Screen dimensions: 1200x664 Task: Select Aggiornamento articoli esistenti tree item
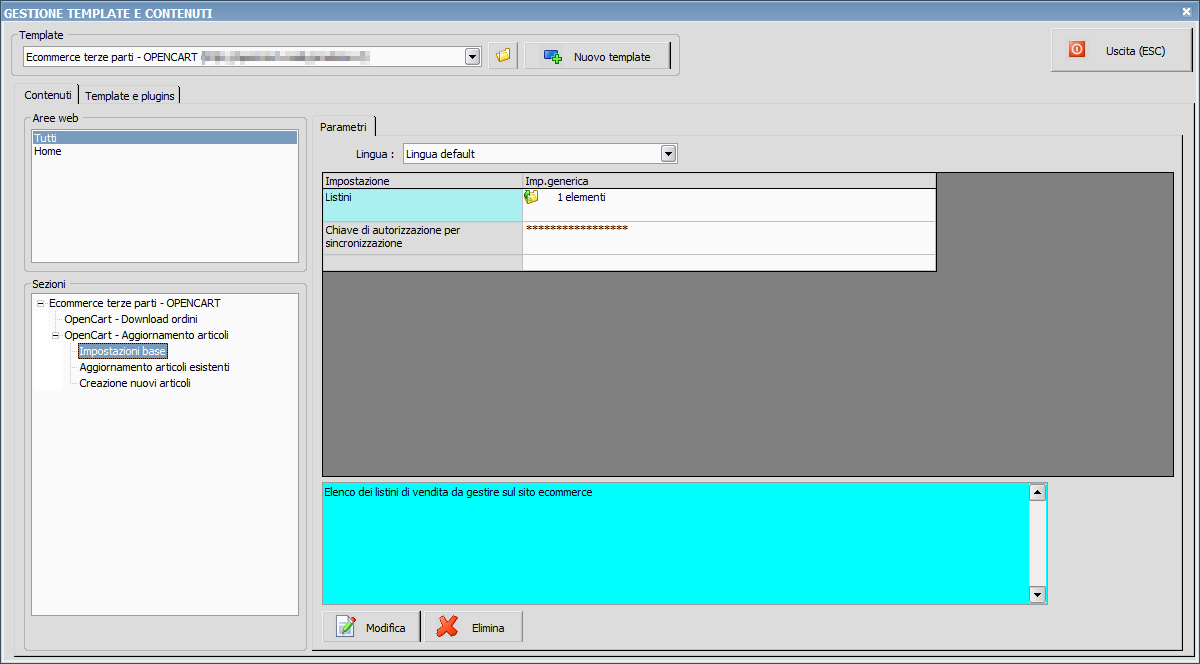coord(155,367)
